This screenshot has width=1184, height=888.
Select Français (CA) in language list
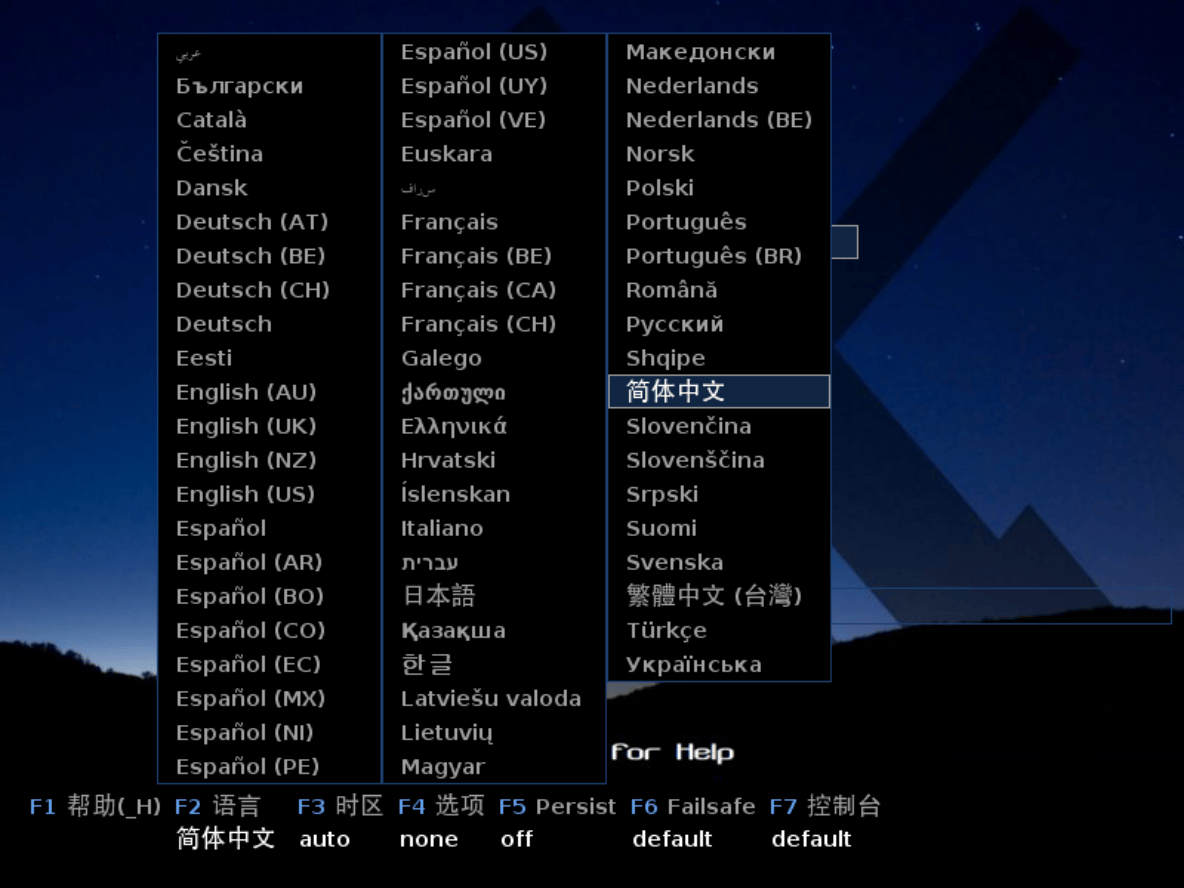click(x=478, y=290)
